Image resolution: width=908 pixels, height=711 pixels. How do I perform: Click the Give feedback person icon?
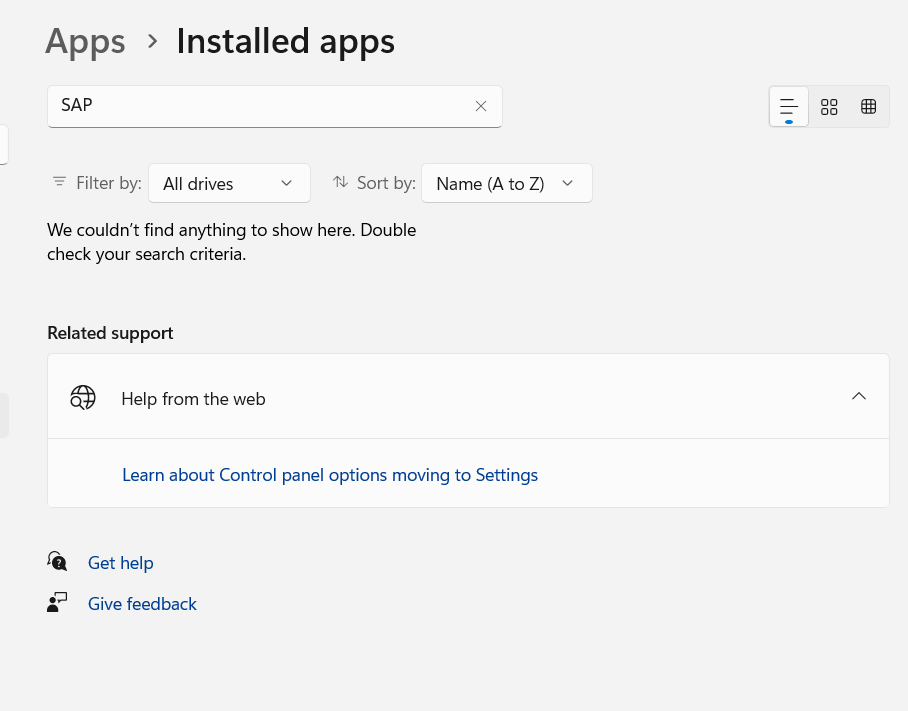pyautogui.click(x=57, y=602)
